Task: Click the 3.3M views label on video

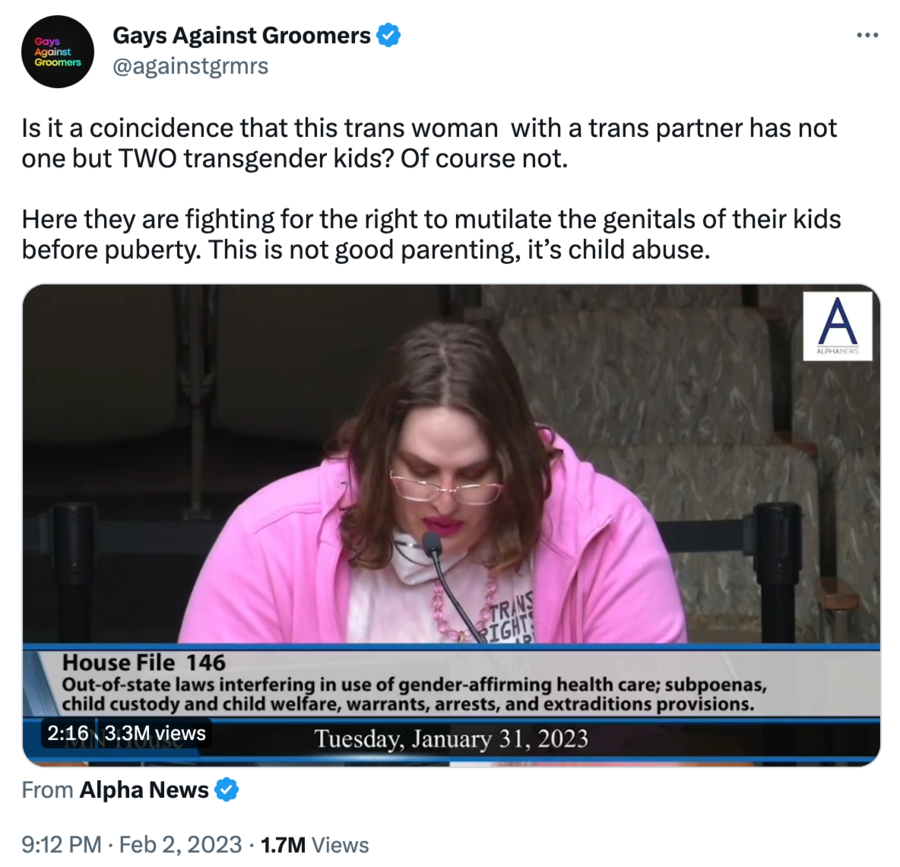Action: (x=155, y=733)
